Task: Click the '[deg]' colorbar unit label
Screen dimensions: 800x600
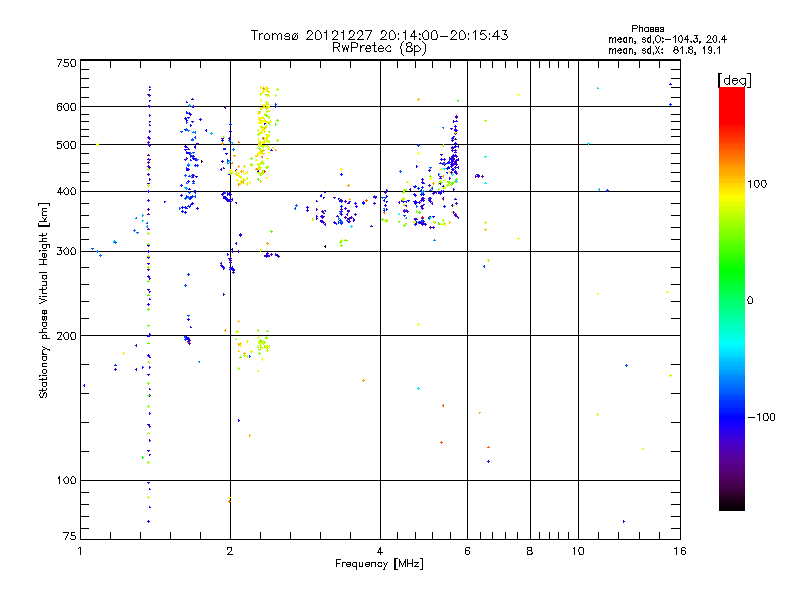Action: (734, 80)
